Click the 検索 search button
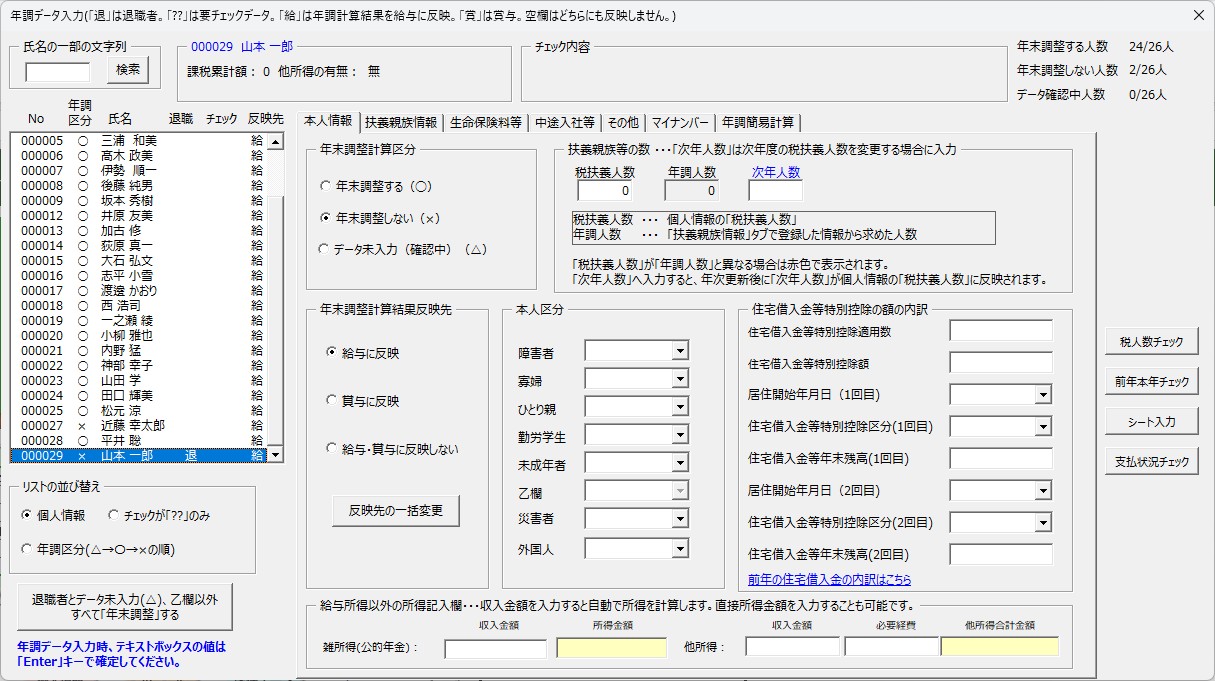1215x681 pixels. tap(128, 69)
